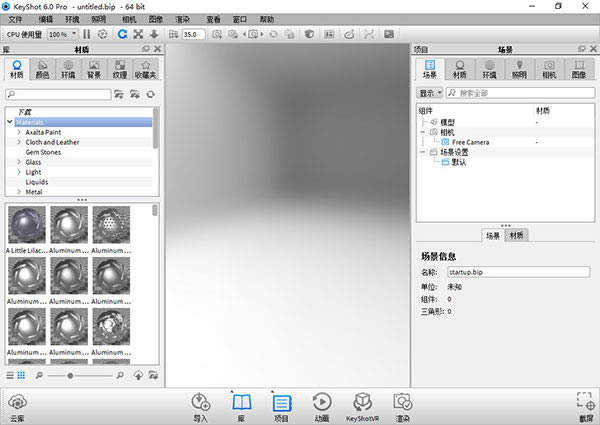Select the 默认 scene set item
Viewport: 600px width, 425px height.
pyautogui.click(x=458, y=162)
